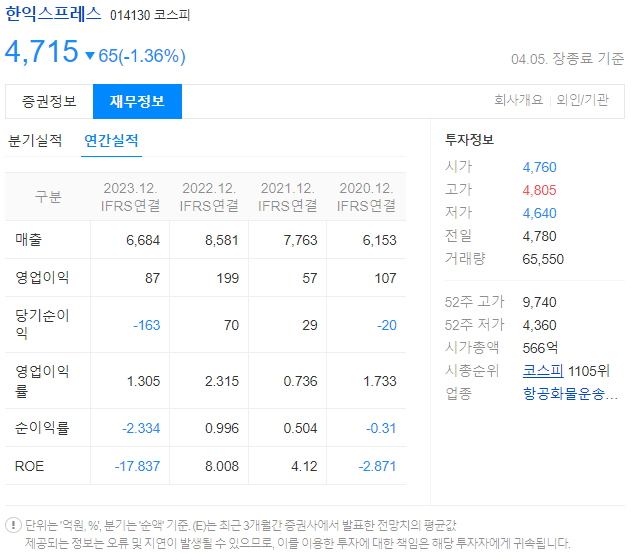Click the ROE value -17.837
631x560 pixels.
coord(137,466)
